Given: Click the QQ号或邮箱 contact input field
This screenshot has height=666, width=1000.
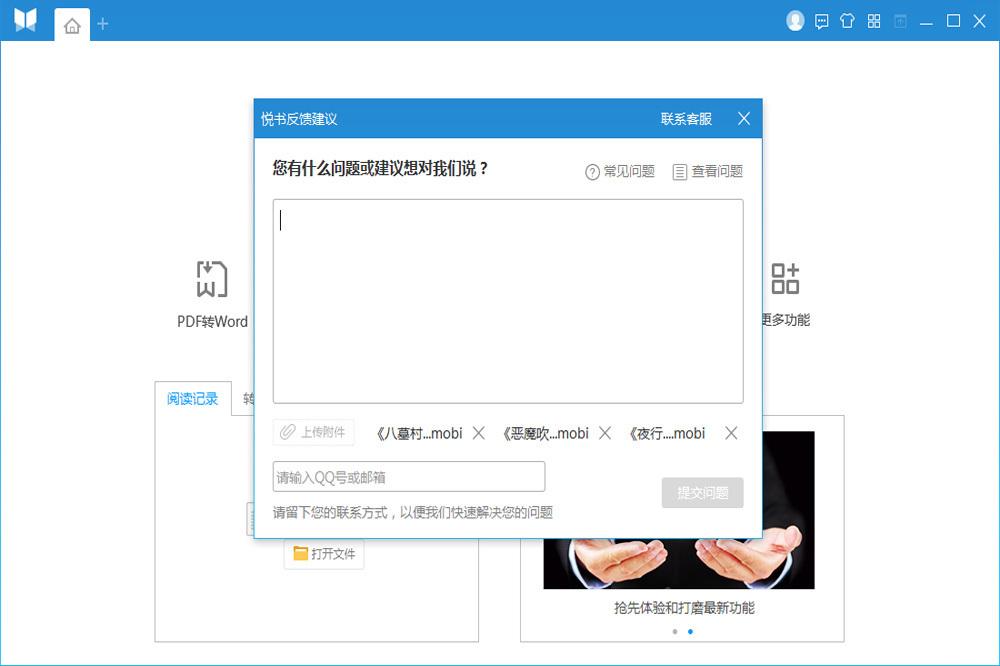Looking at the screenshot, I should click(x=409, y=477).
